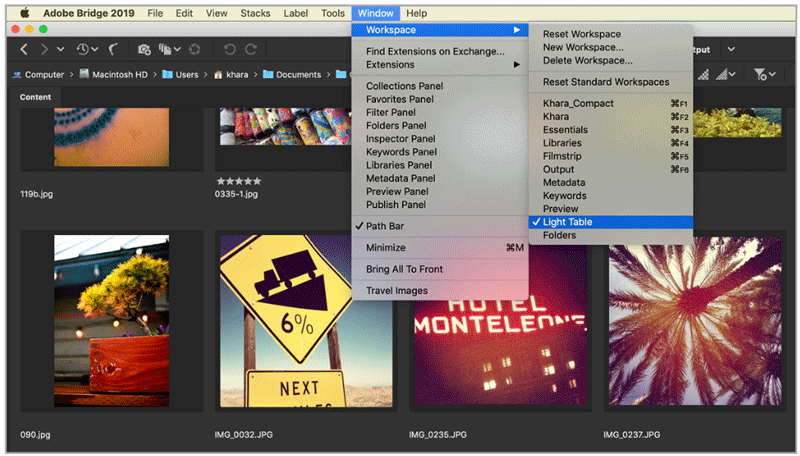This screenshot has height=456, width=800.
Task: Open the Stacks menu
Action: pyautogui.click(x=255, y=13)
